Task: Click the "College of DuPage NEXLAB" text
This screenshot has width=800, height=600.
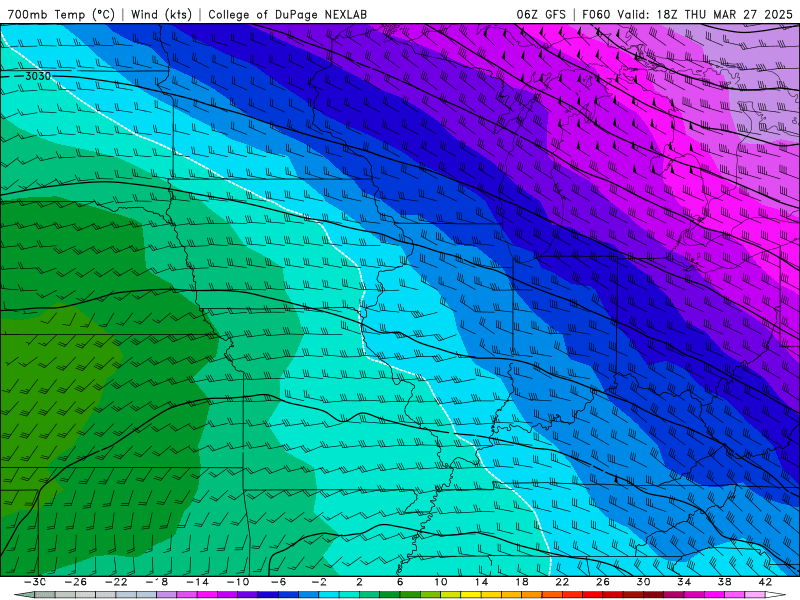Action: [287, 14]
